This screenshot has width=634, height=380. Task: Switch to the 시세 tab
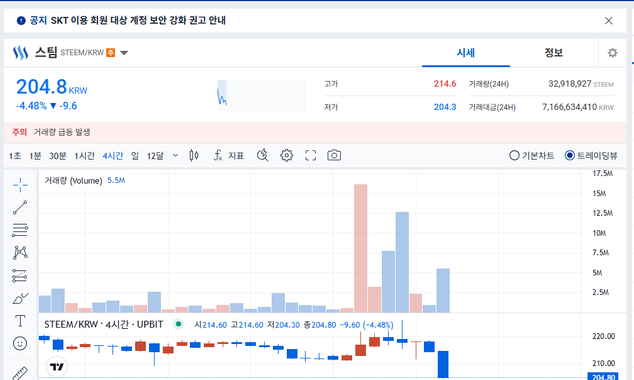tap(466, 53)
